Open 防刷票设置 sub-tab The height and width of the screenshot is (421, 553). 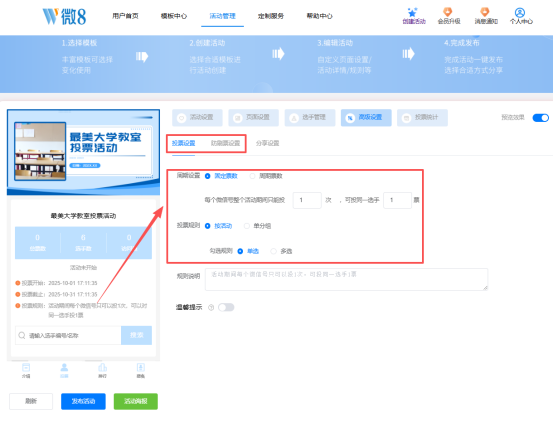click(x=226, y=143)
